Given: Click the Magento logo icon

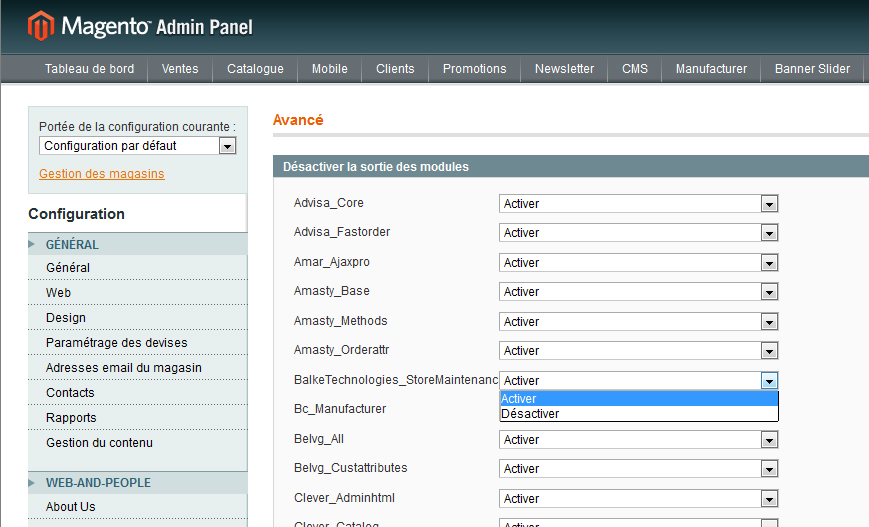Looking at the screenshot, I should [41, 26].
